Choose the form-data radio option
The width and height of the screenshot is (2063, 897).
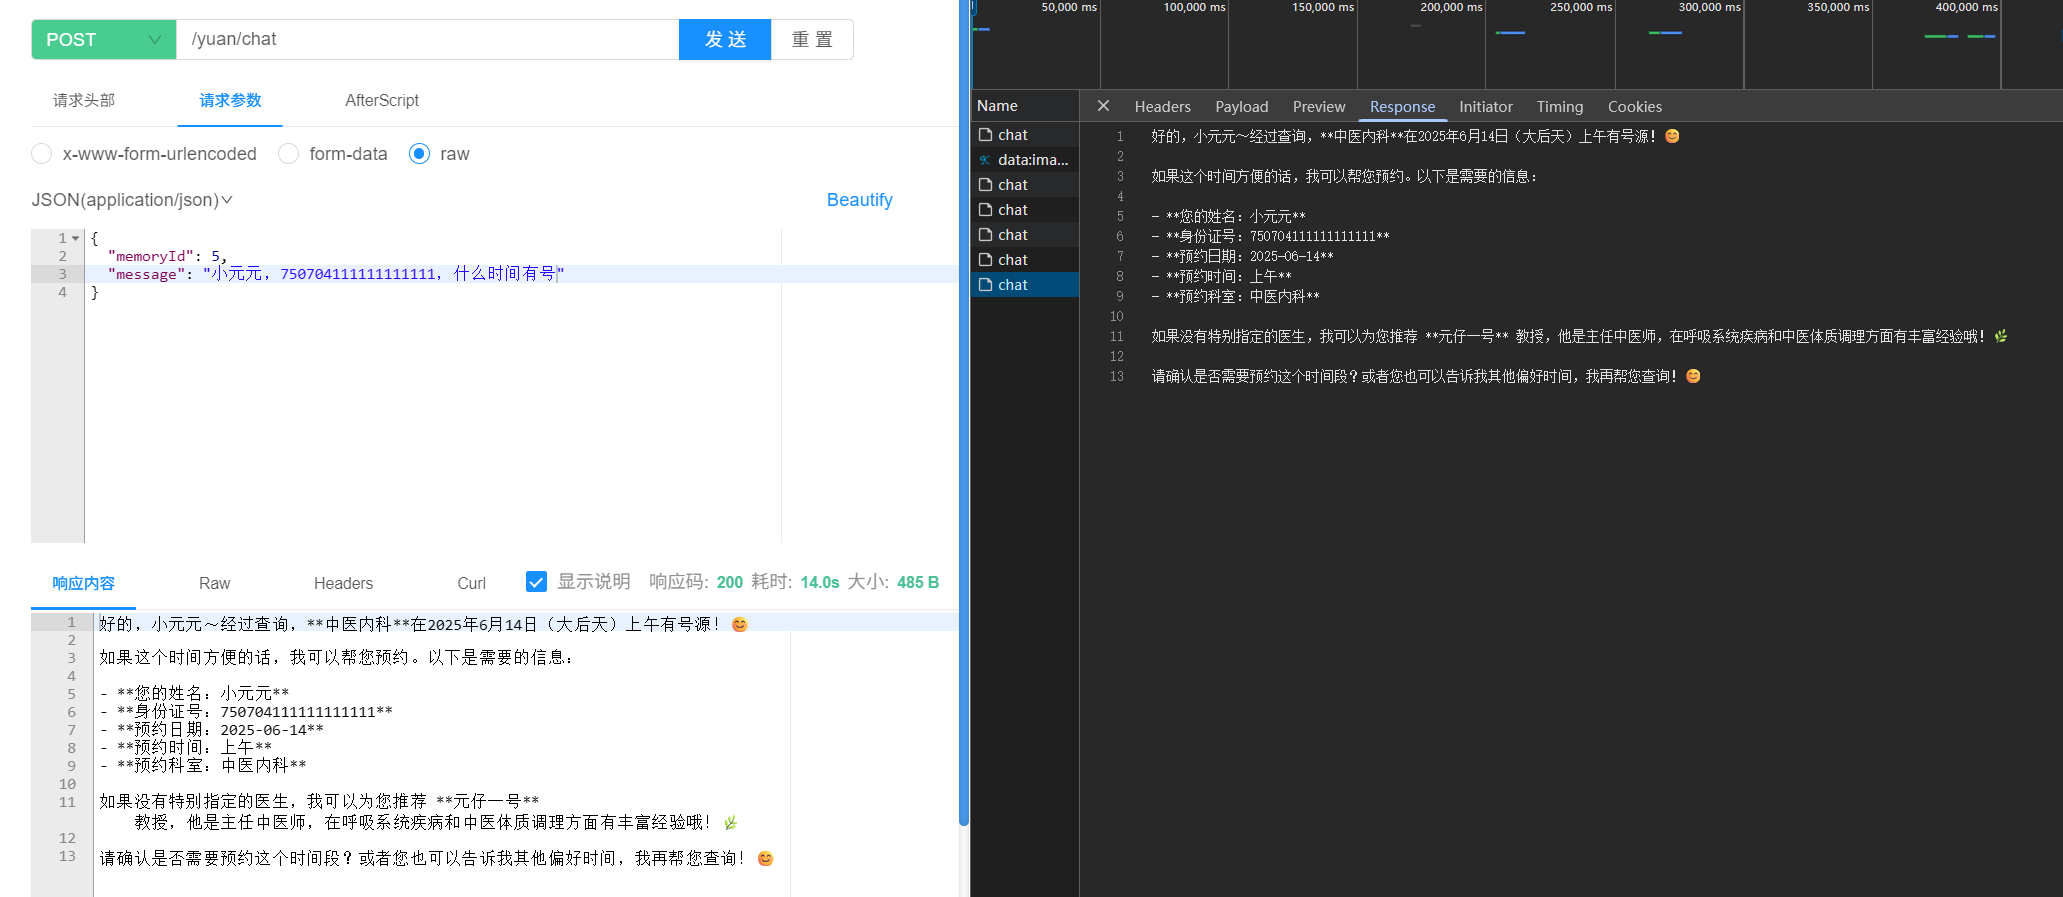[289, 154]
